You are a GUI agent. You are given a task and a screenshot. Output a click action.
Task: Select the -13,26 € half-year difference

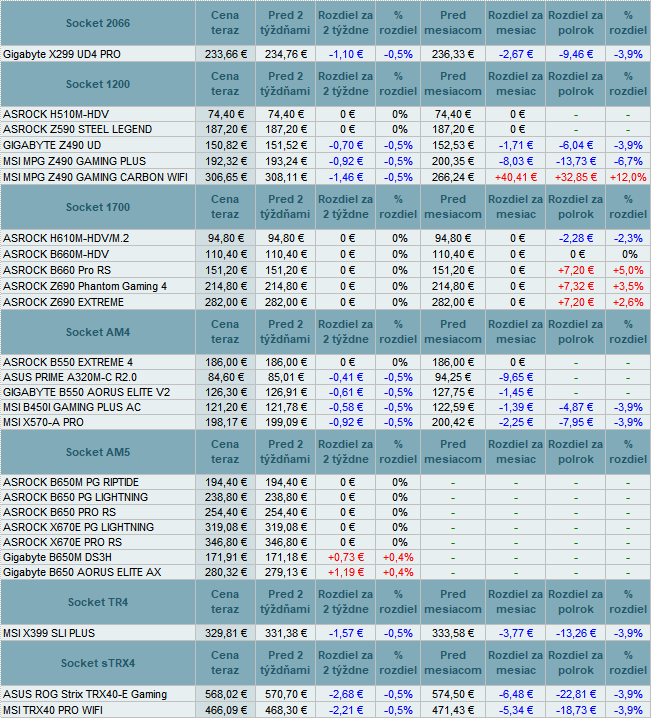click(575, 633)
